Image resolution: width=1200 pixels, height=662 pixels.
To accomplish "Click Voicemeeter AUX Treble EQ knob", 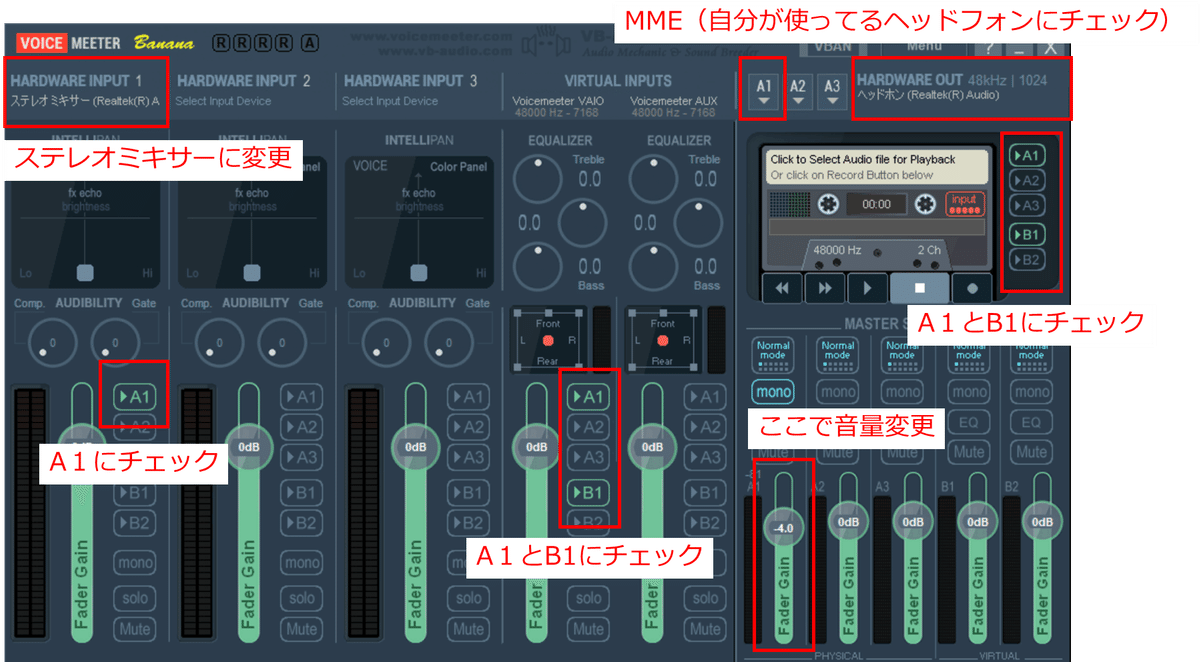I will pyautogui.click(x=654, y=179).
